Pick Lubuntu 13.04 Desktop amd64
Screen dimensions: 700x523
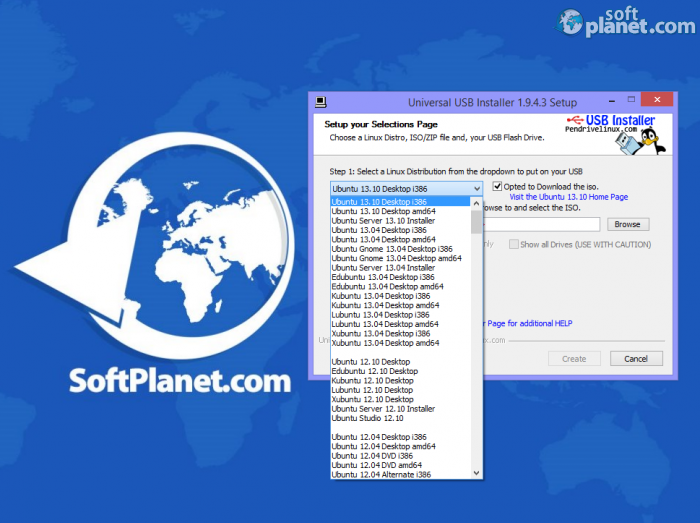point(400,324)
